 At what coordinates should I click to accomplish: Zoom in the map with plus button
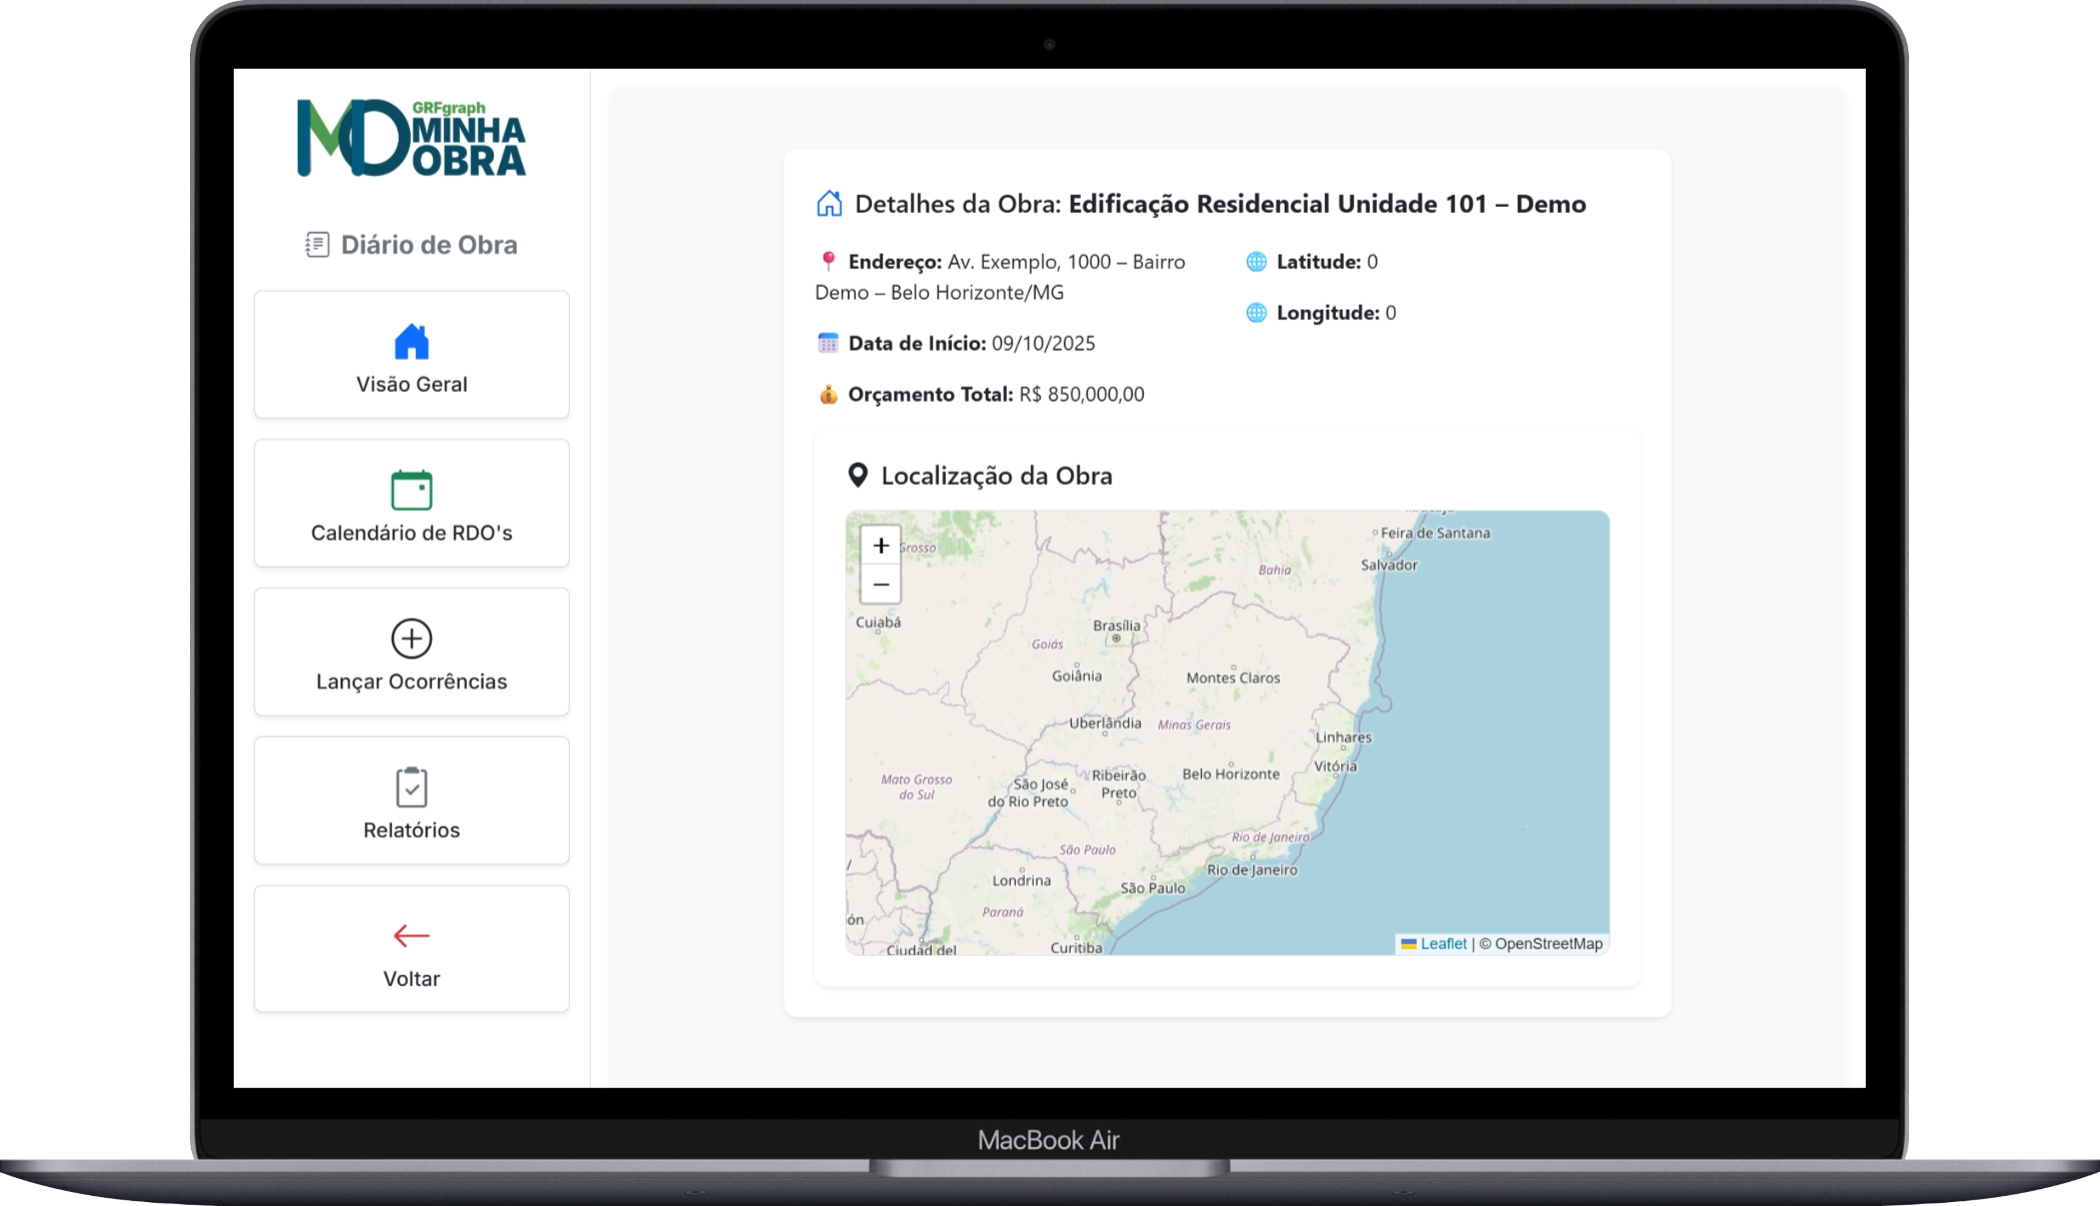[x=880, y=545]
